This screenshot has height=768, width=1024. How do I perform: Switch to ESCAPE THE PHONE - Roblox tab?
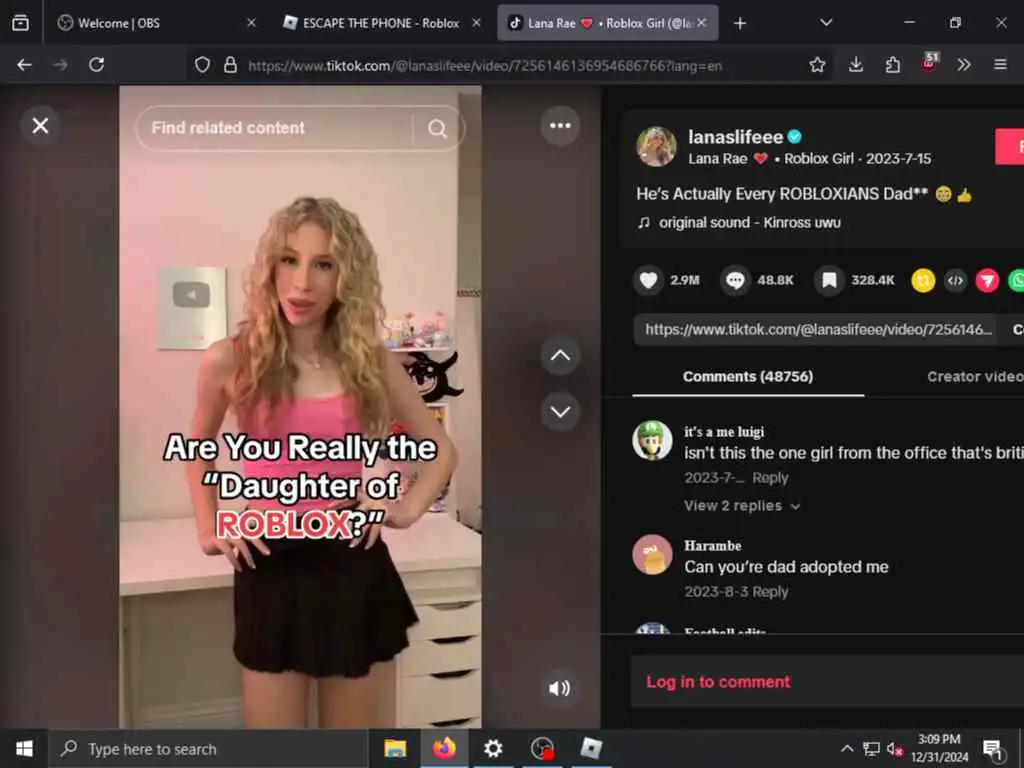(381, 24)
